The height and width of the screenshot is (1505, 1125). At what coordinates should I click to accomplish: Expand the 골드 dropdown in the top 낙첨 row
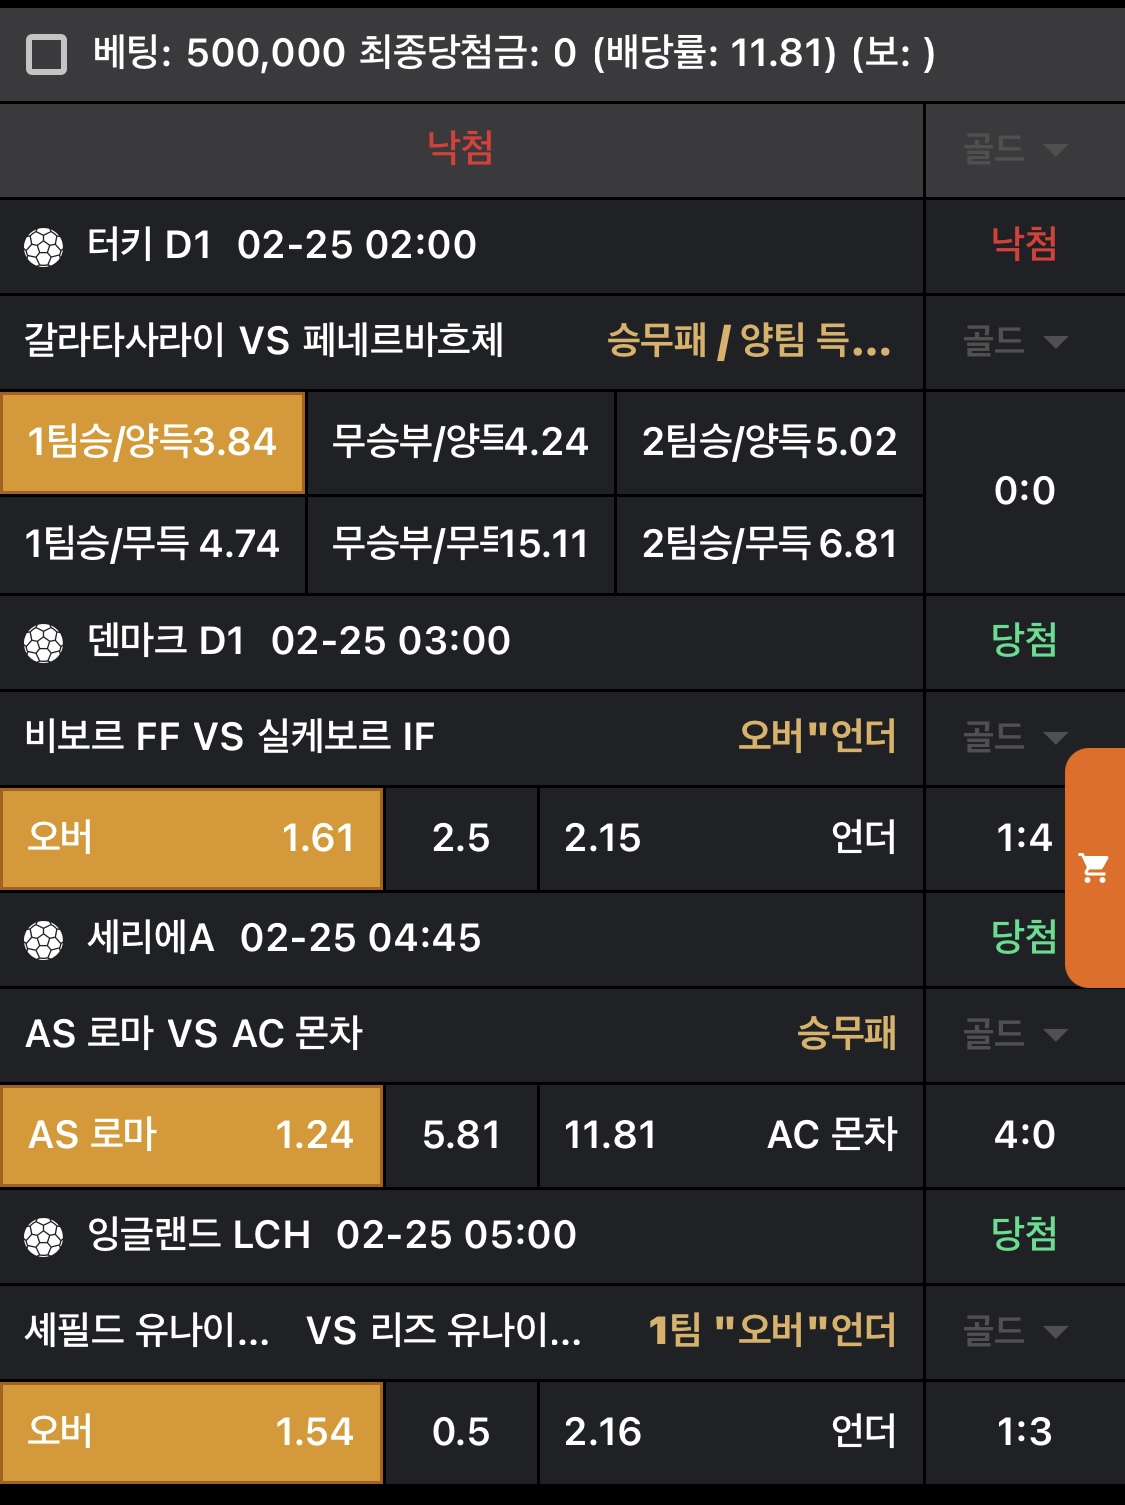[1015, 150]
